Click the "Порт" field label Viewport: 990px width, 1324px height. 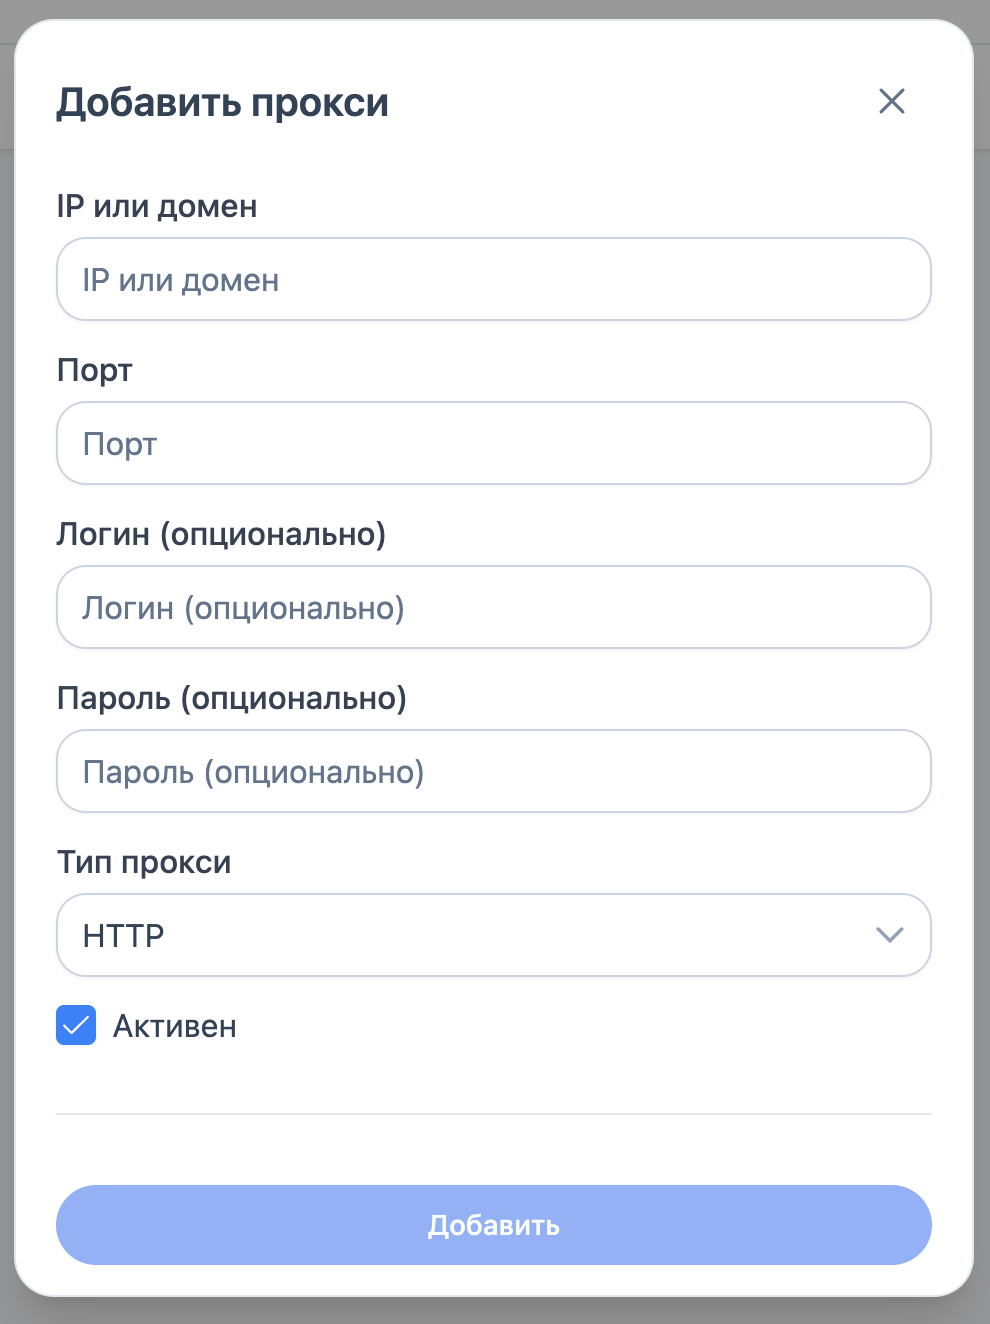point(95,371)
